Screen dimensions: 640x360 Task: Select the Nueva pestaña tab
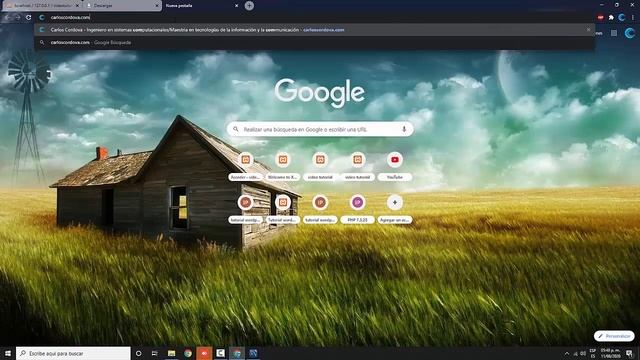click(202, 6)
